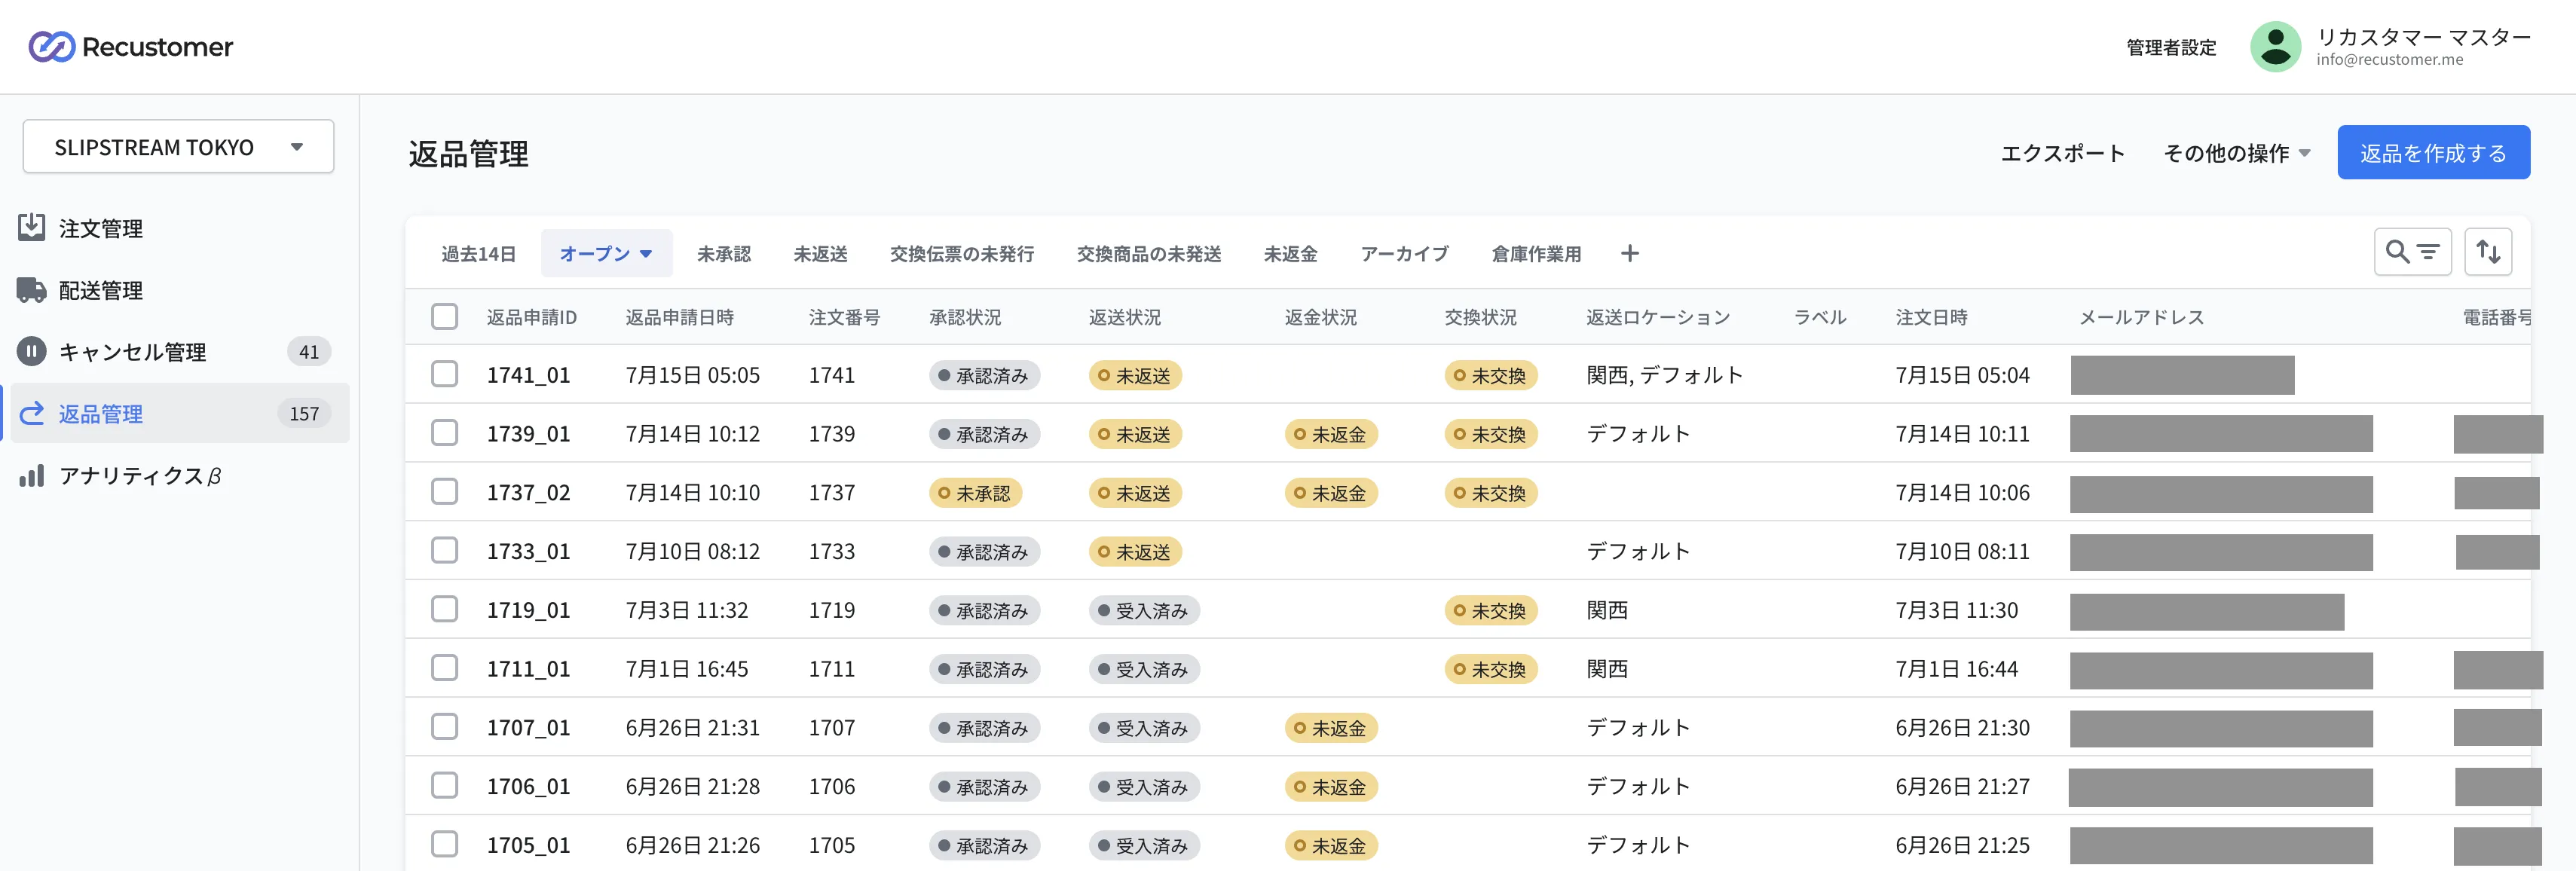Open the SLIPSTREAM TOKYO store dropdown

pyautogui.click(x=178, y=147)
